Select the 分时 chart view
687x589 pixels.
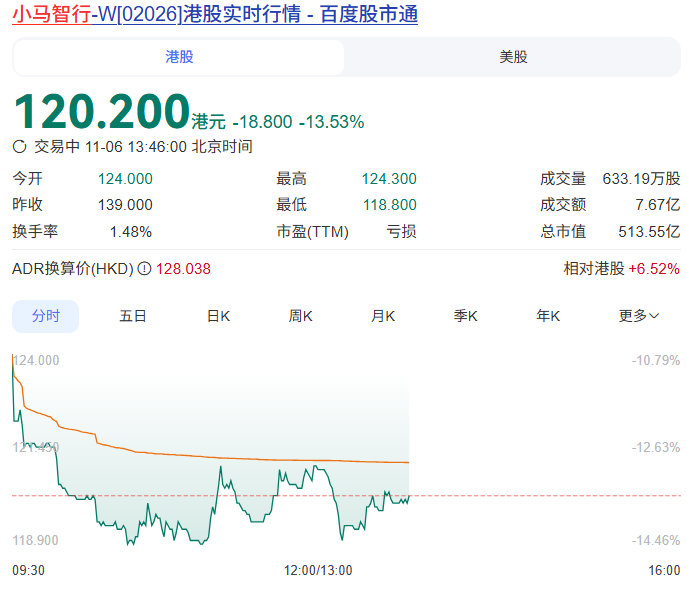point(45,316)
